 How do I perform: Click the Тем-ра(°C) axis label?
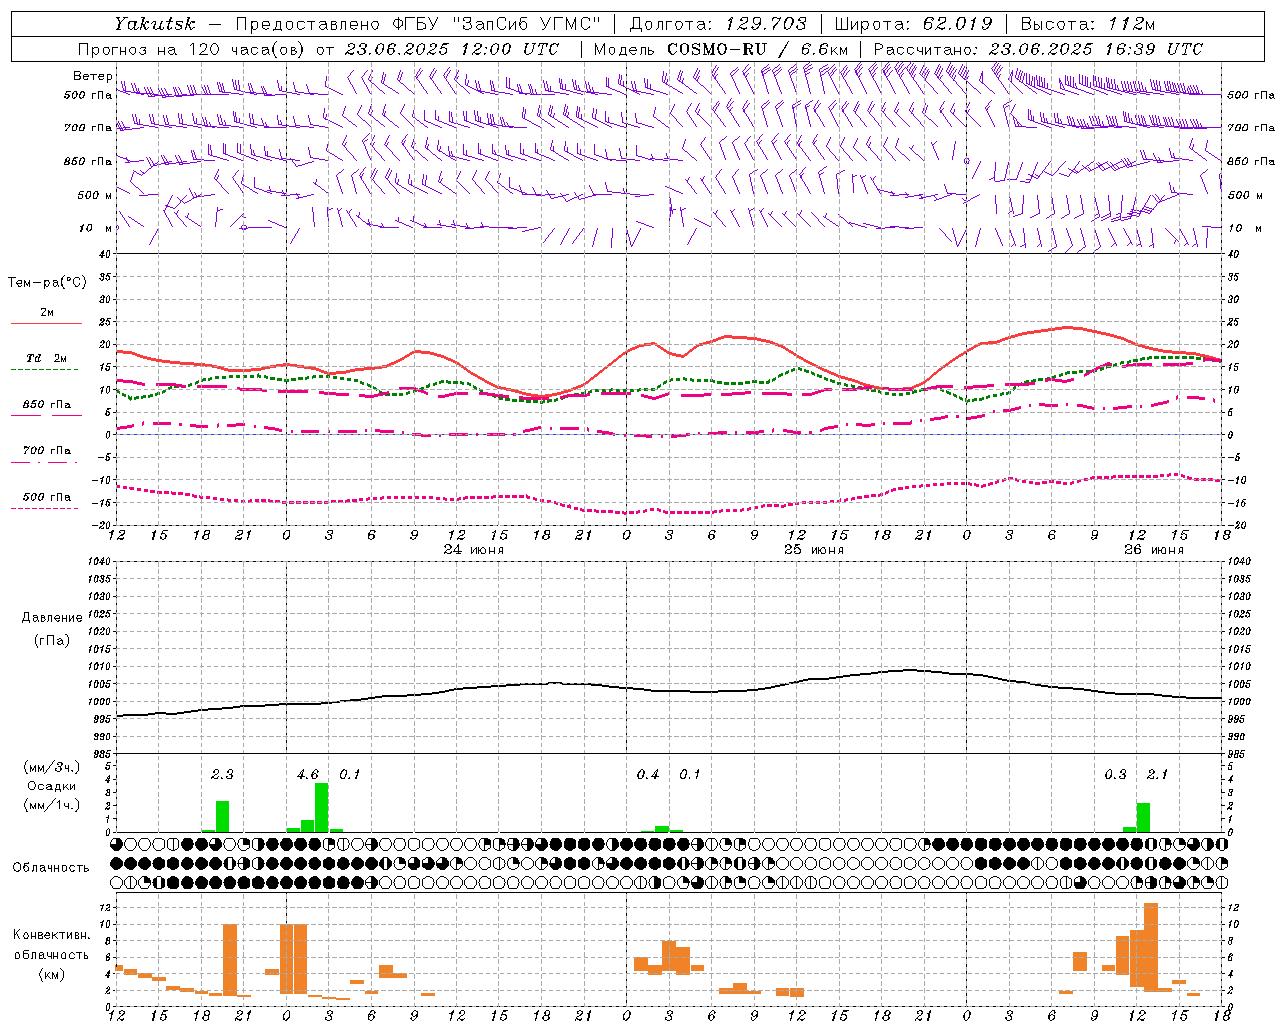click(47, 283)
